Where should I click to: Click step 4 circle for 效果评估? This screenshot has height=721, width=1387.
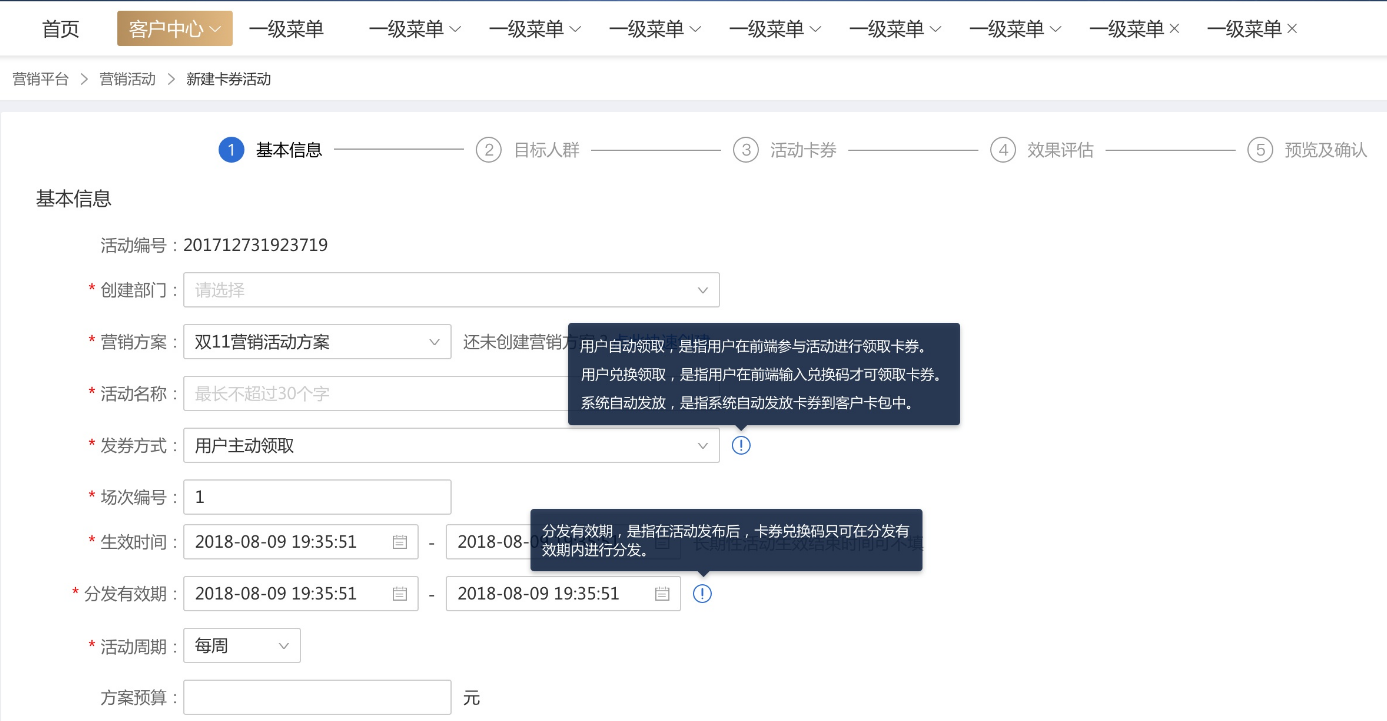(x=1003, y=150)
